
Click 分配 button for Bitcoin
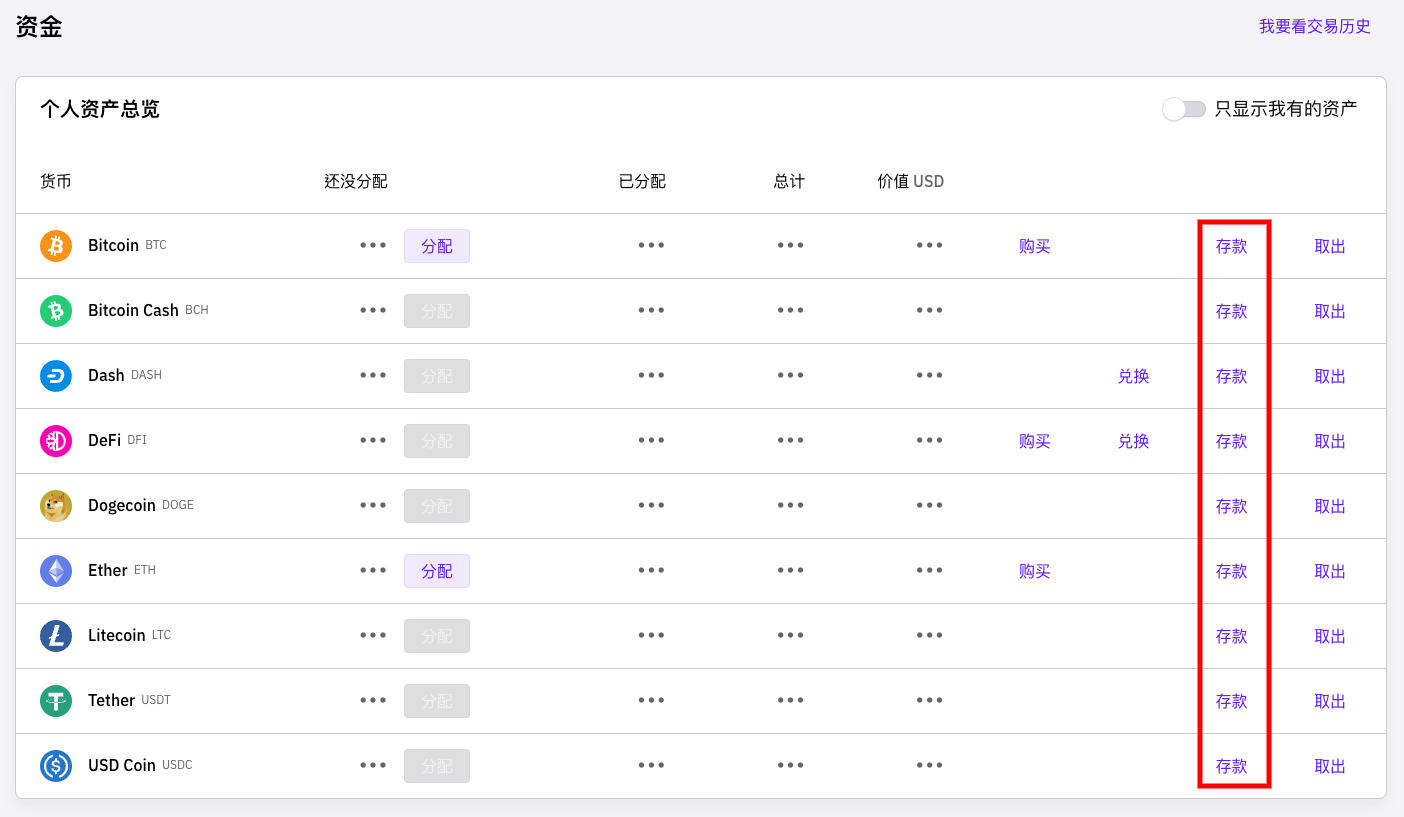(437, 246)
